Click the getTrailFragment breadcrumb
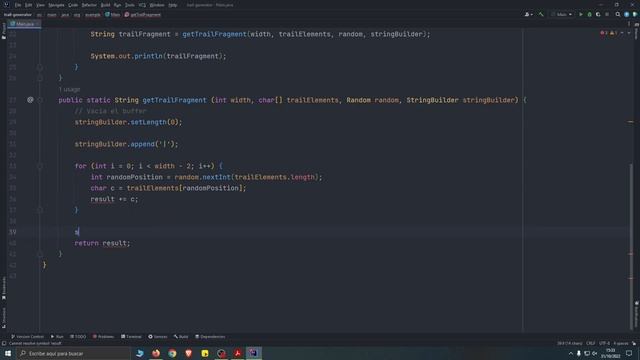 point(143,15)
